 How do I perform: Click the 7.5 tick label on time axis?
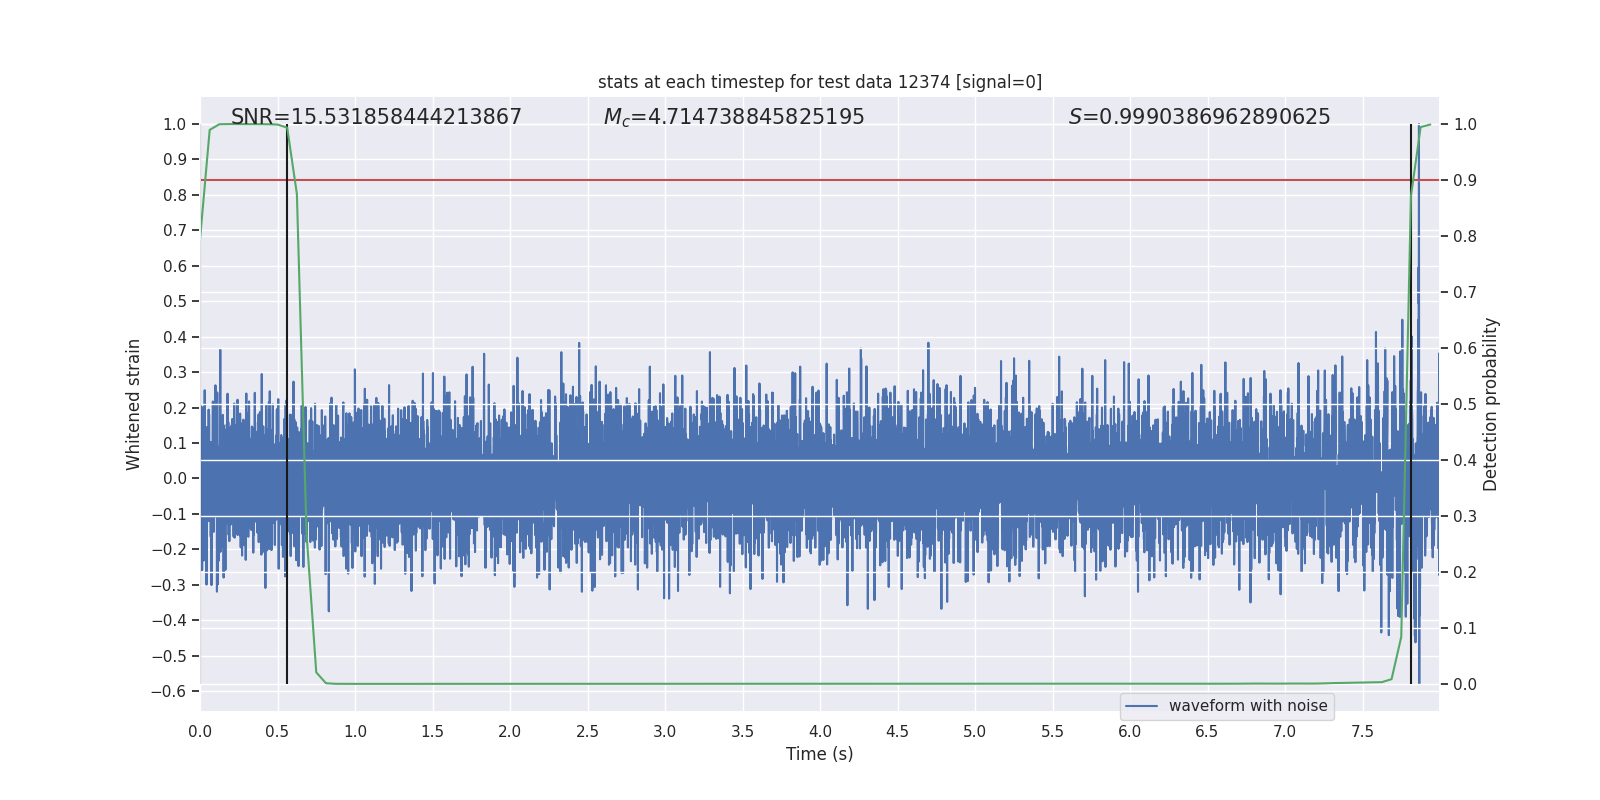coord(1362,732)
